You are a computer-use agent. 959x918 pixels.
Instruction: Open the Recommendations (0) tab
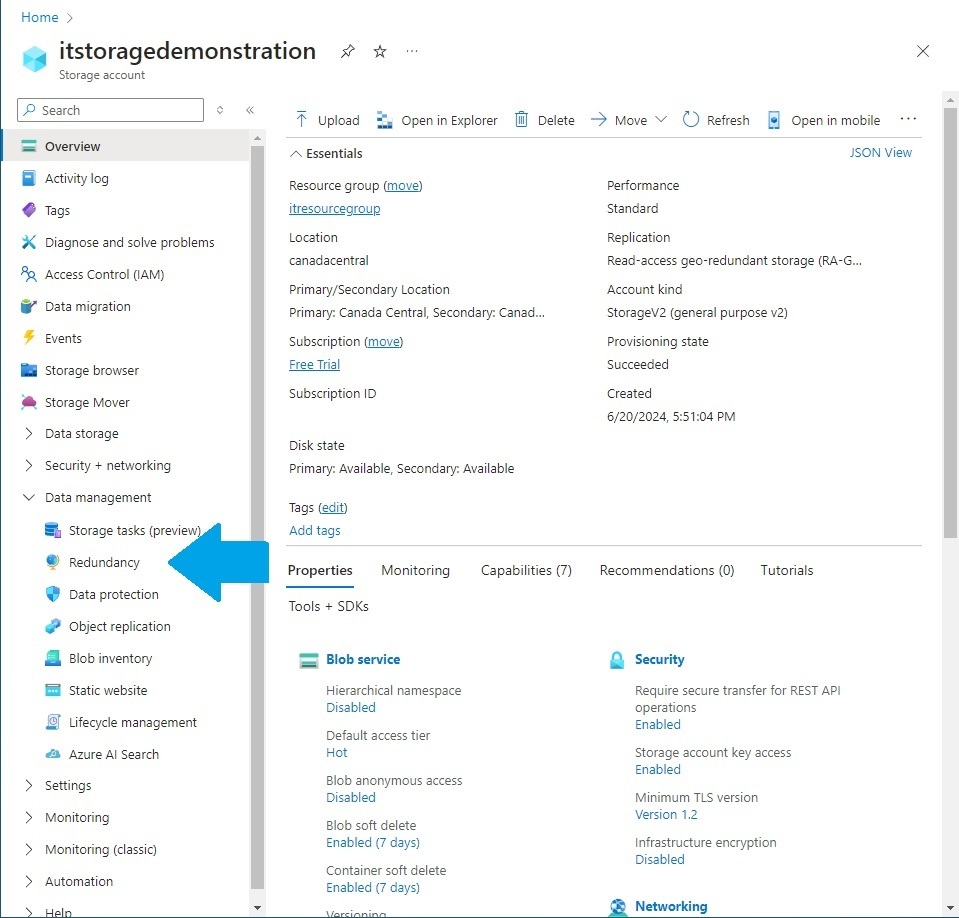click(x=667, y=571)
